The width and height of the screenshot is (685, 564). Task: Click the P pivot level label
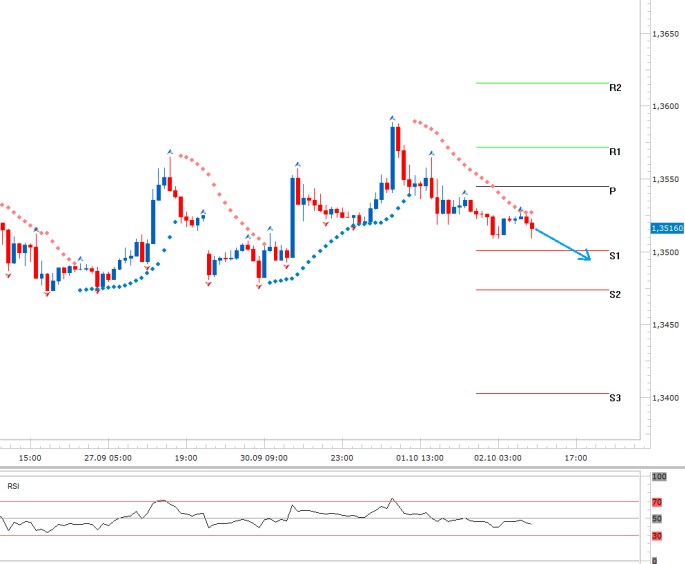(x=612, y=191)
